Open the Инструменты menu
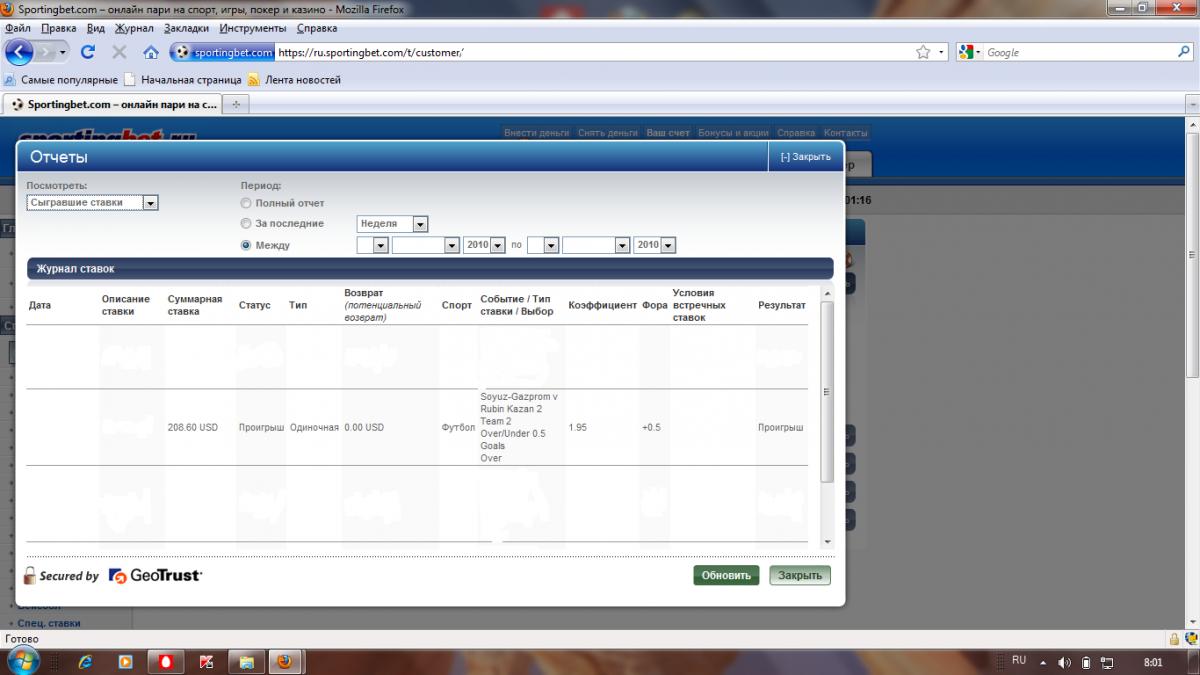The width and height of the screenshot is (1200, 675). (x=252, y=28)
